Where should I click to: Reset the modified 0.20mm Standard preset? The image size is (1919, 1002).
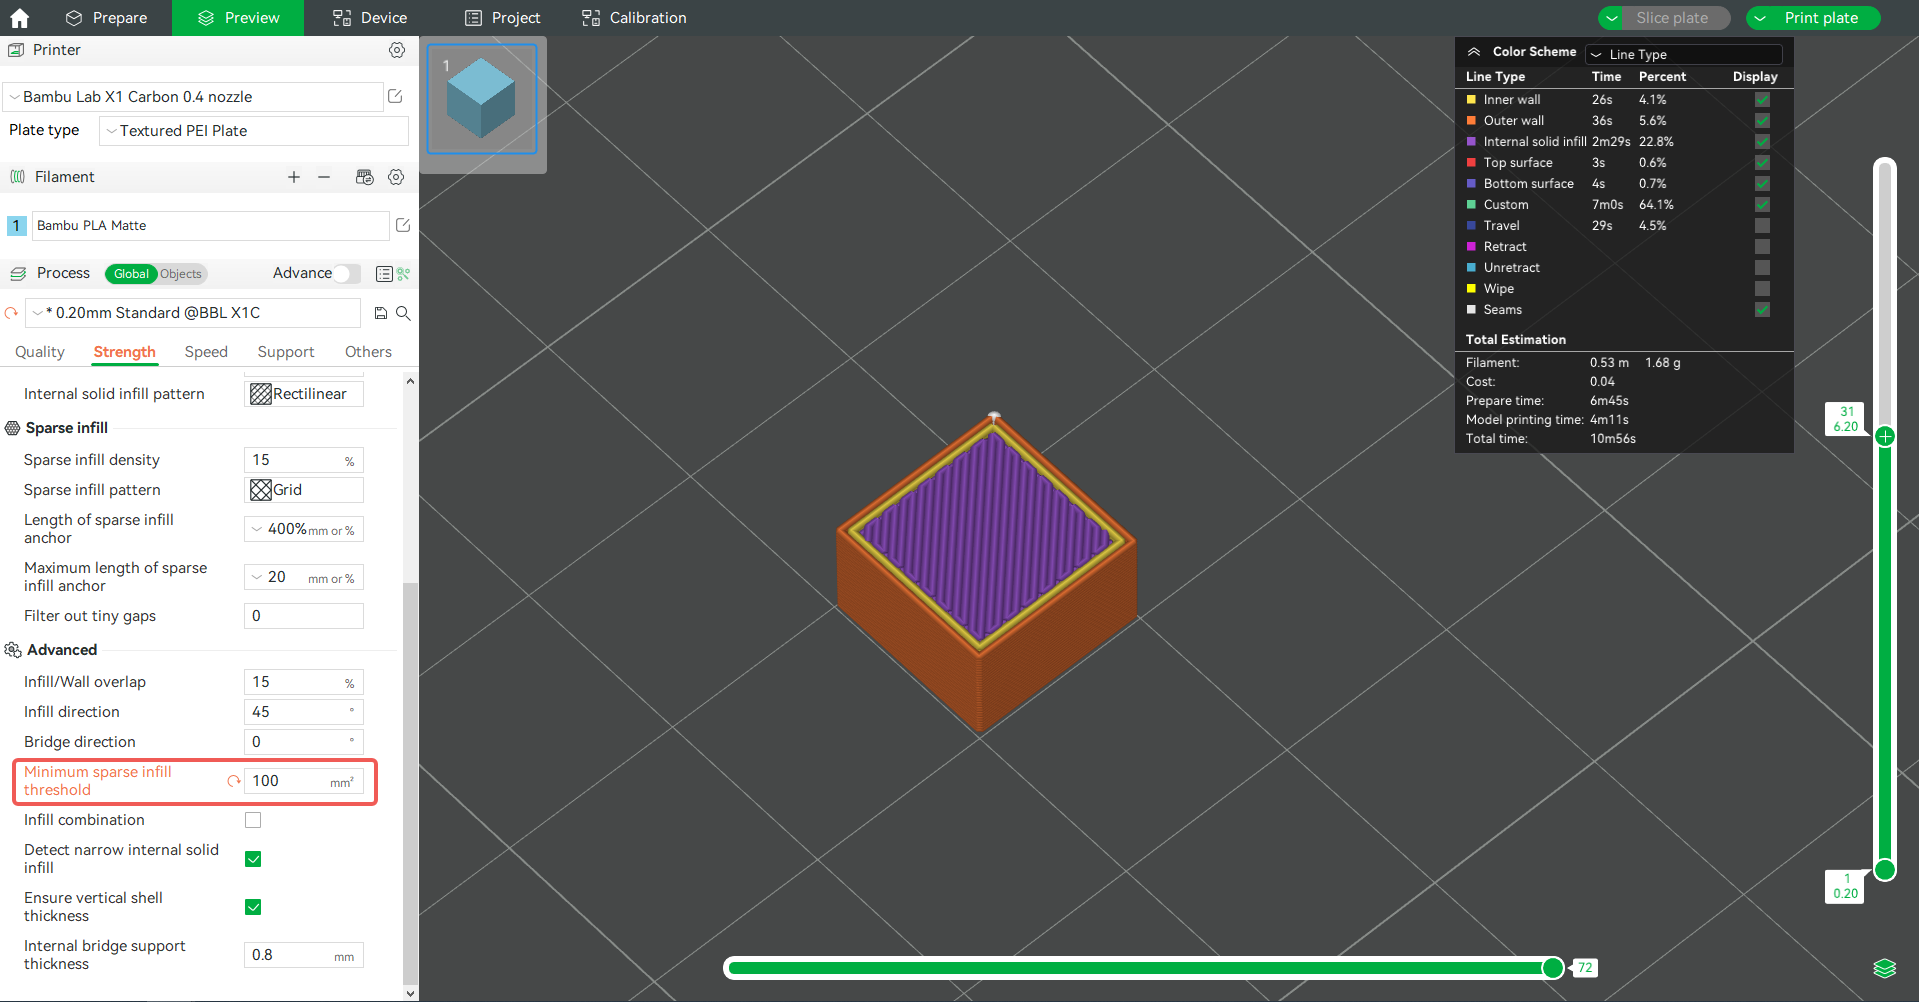click(x=12, y=313)
